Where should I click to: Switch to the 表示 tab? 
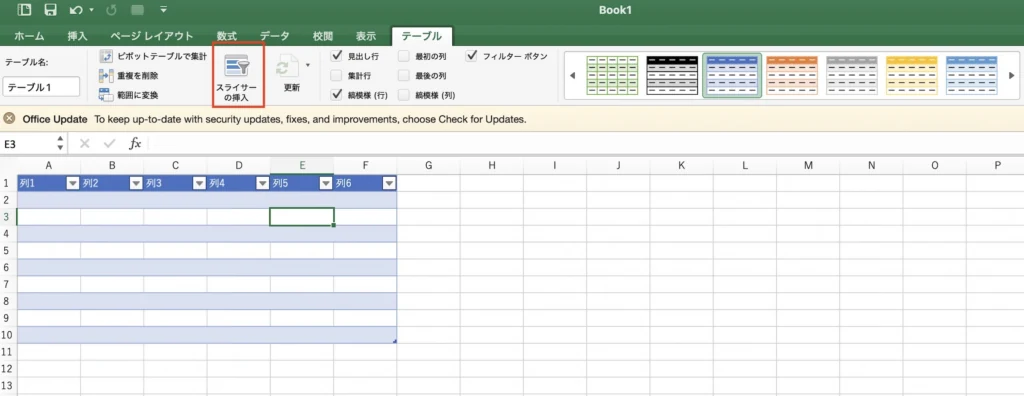point(366,36)
